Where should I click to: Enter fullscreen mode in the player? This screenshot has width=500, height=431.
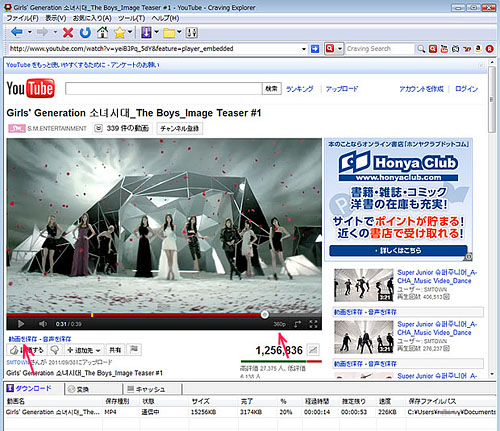click(x=313, y=324)
